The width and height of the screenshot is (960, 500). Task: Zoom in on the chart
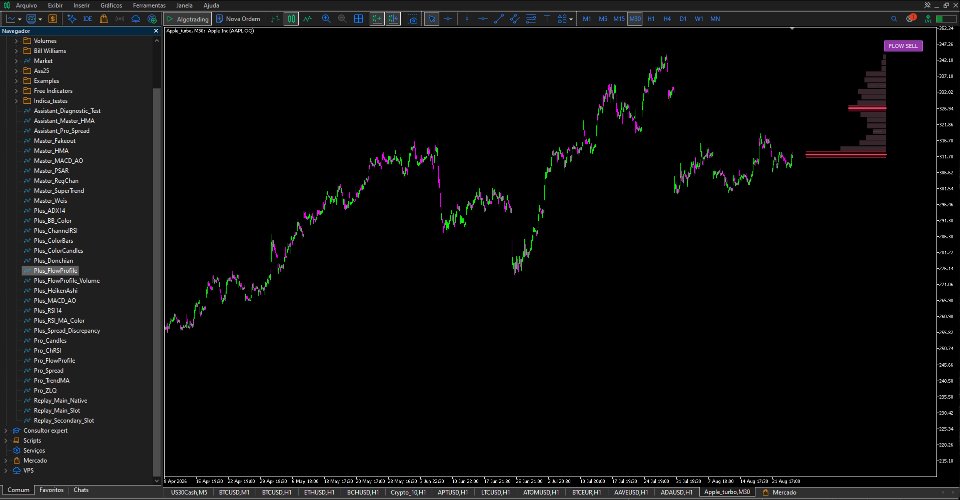pos(326,19)
